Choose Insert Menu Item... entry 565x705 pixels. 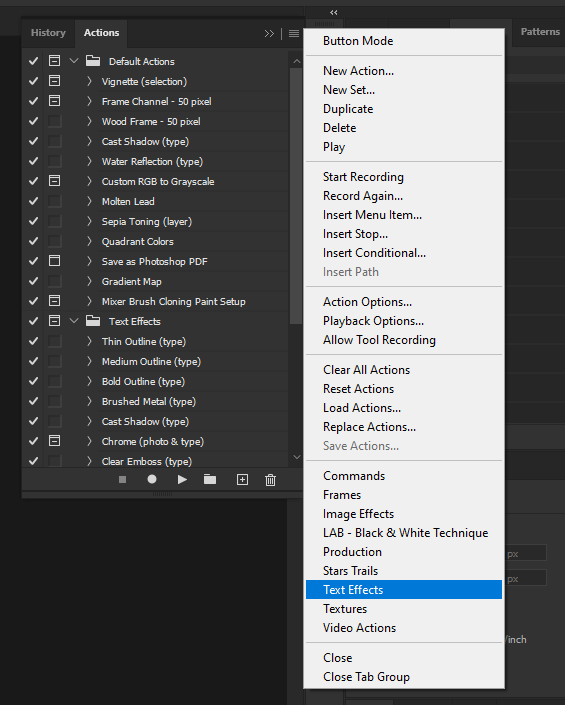372,215
